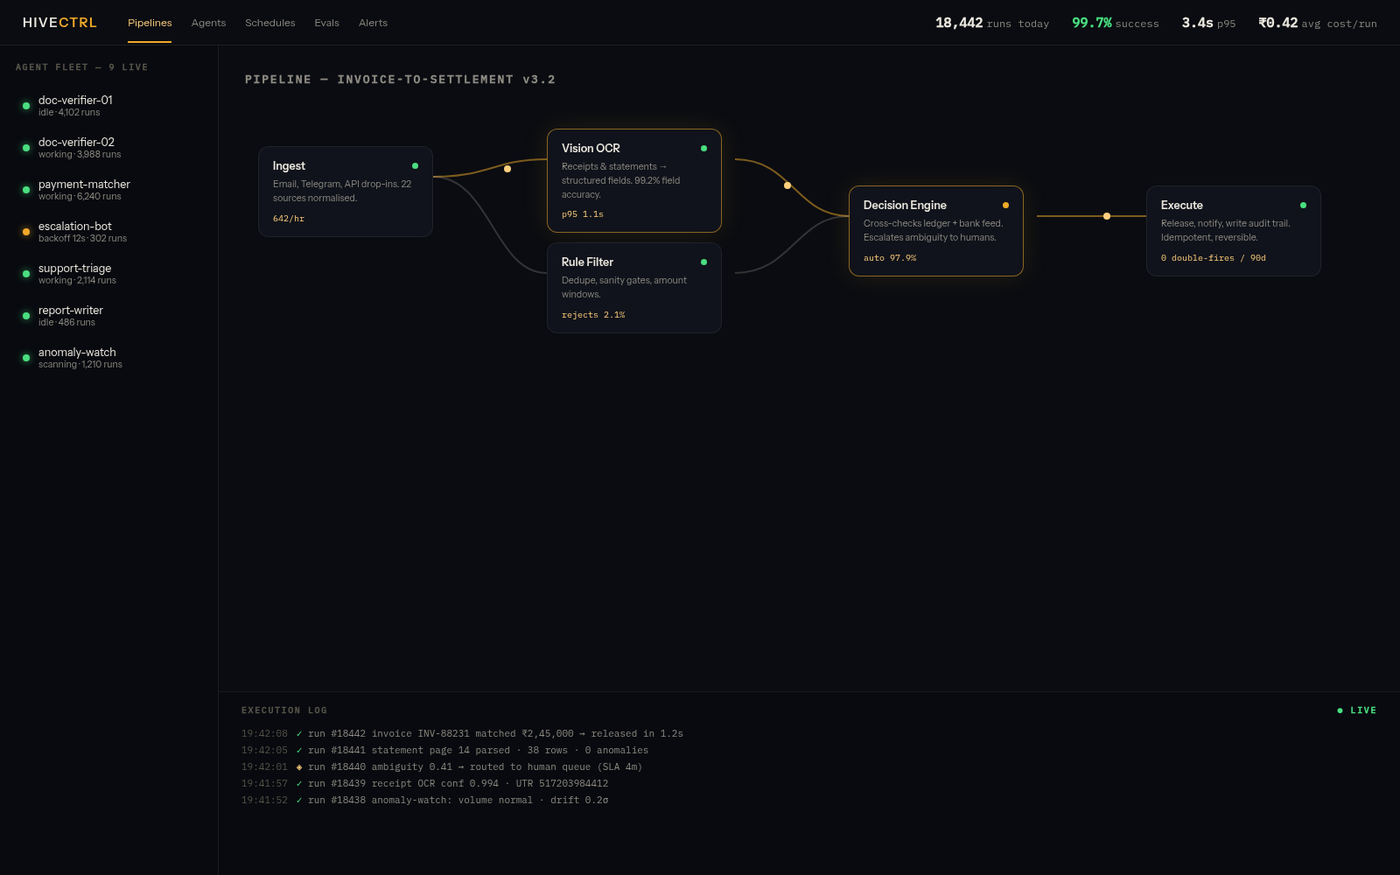Click the Ingest '642/hr' metric
Image resolution: width=1400 pixels, height=875 pixels.
(289, 218)
